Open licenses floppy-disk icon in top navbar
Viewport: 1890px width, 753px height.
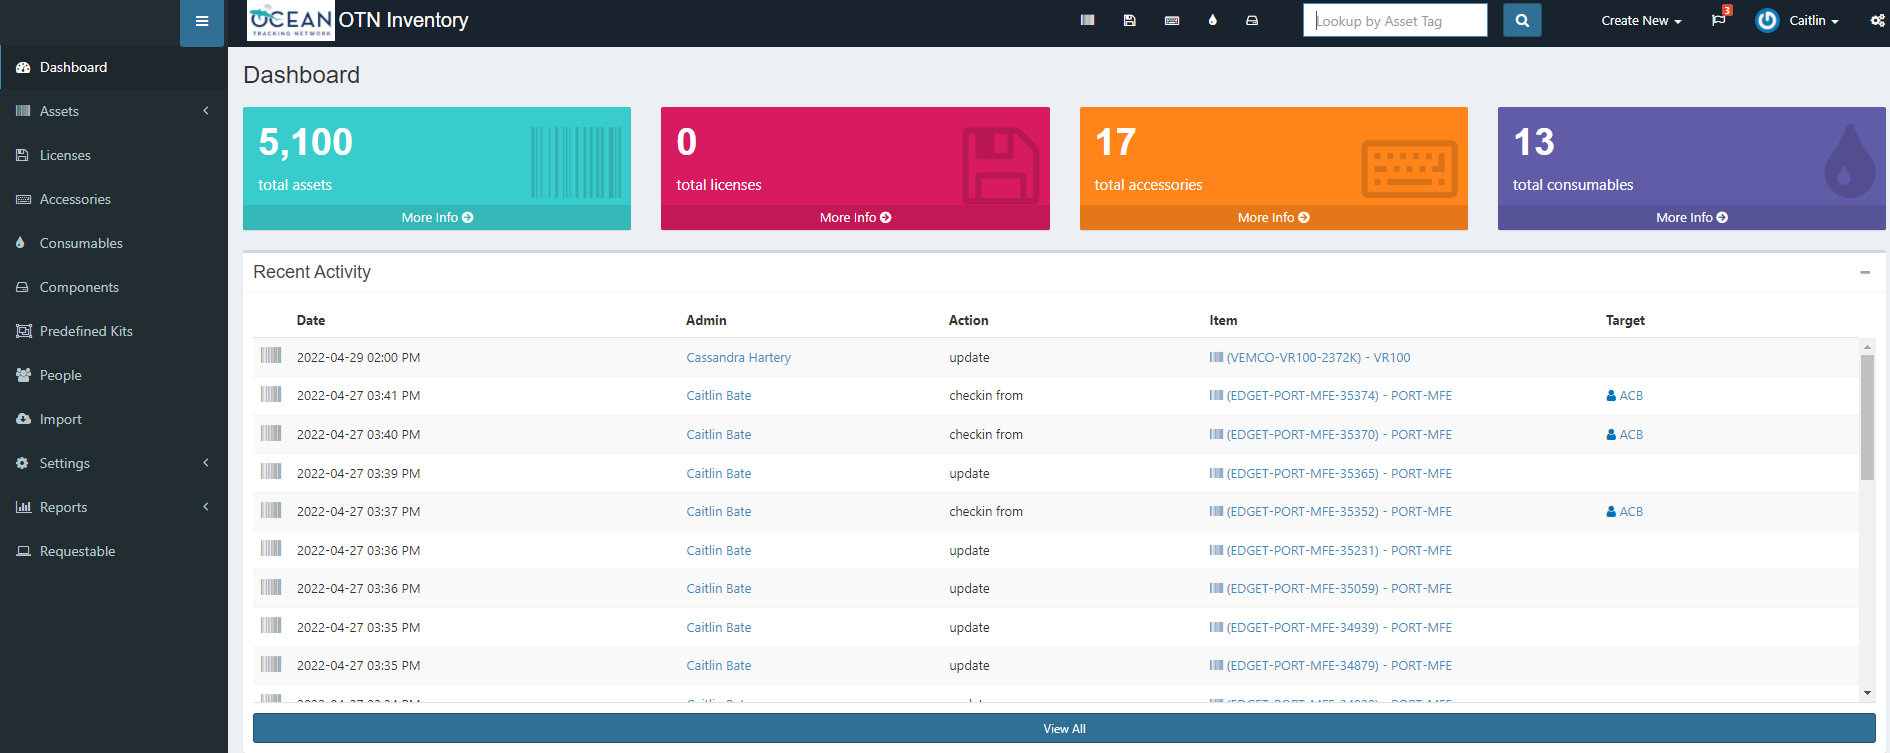[1130, 20]
